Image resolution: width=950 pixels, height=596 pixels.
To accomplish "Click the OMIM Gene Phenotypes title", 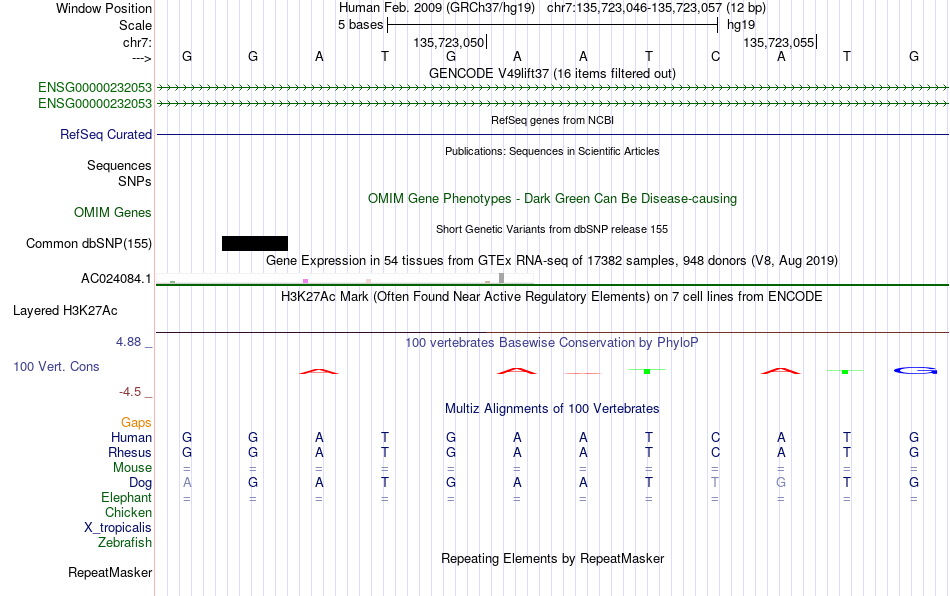I will pos(553,199).
